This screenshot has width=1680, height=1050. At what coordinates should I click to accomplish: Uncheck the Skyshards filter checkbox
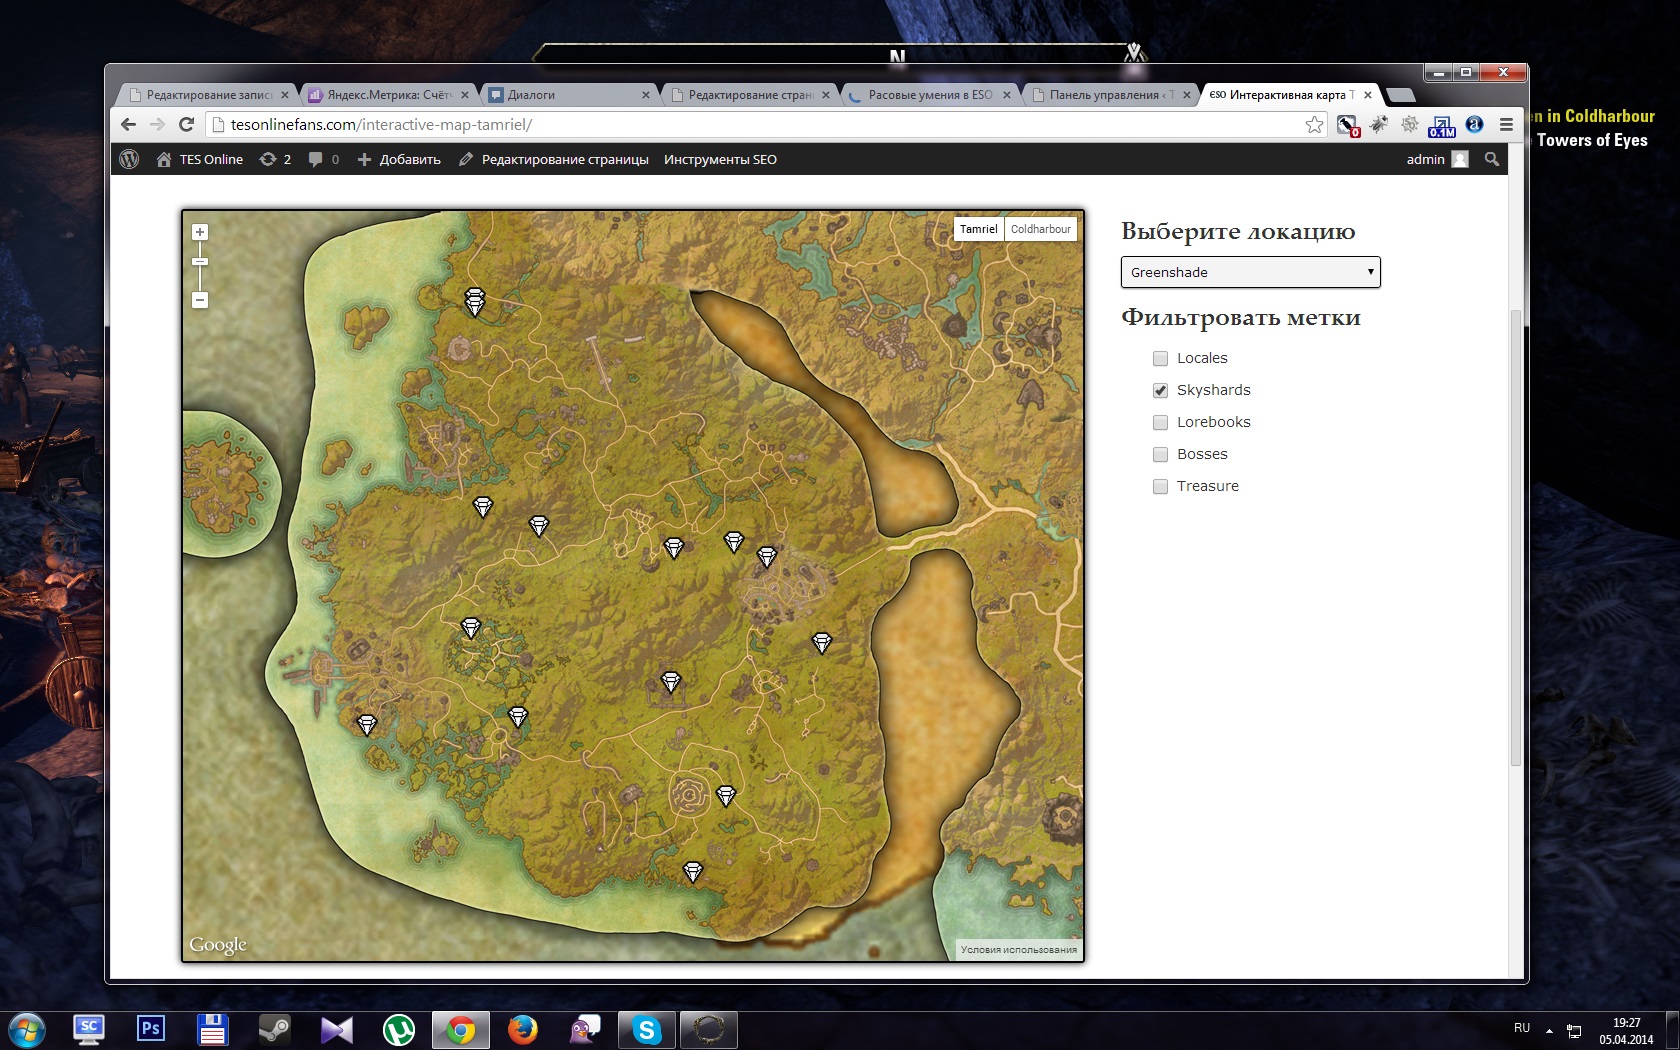point(1160,390)
